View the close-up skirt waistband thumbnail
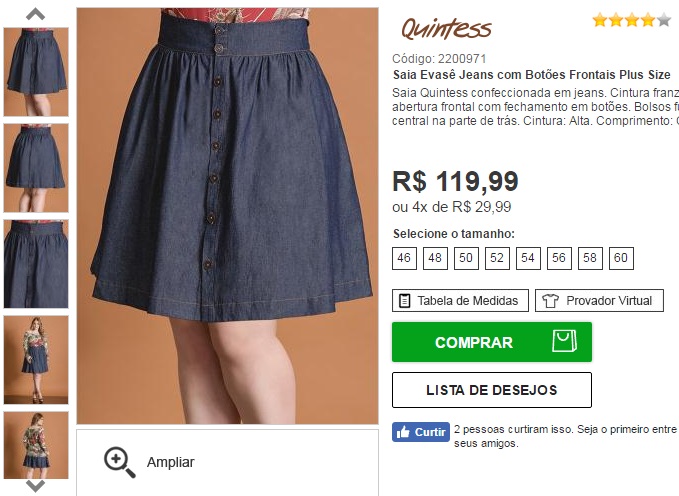Screen dimensions: 679x496 (36, 264)
